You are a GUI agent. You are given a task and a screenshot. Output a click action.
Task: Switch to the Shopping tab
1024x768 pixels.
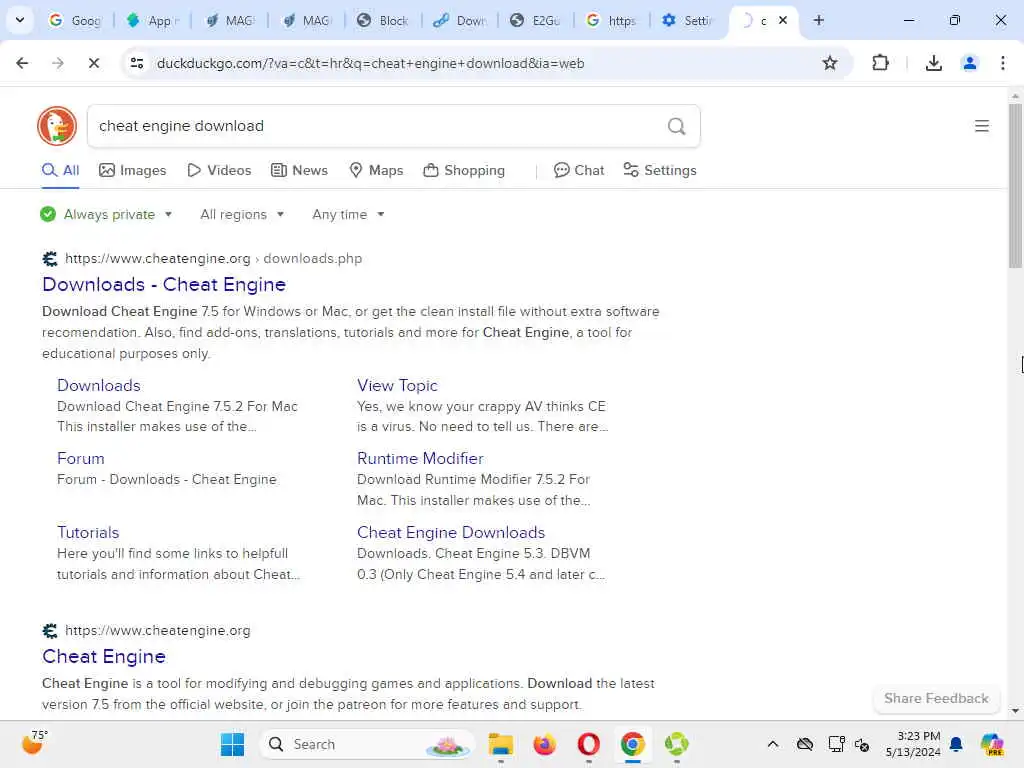coord(464,170)
